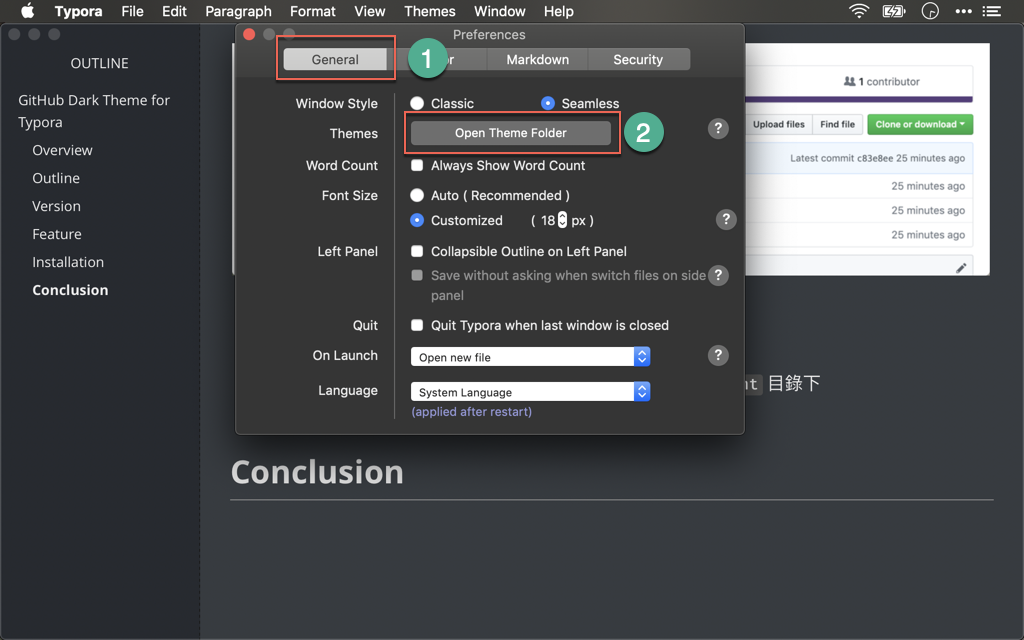Viewport: 1024px width, 640px height.
Task: Open the Edit menu
Action: (174, 11)
